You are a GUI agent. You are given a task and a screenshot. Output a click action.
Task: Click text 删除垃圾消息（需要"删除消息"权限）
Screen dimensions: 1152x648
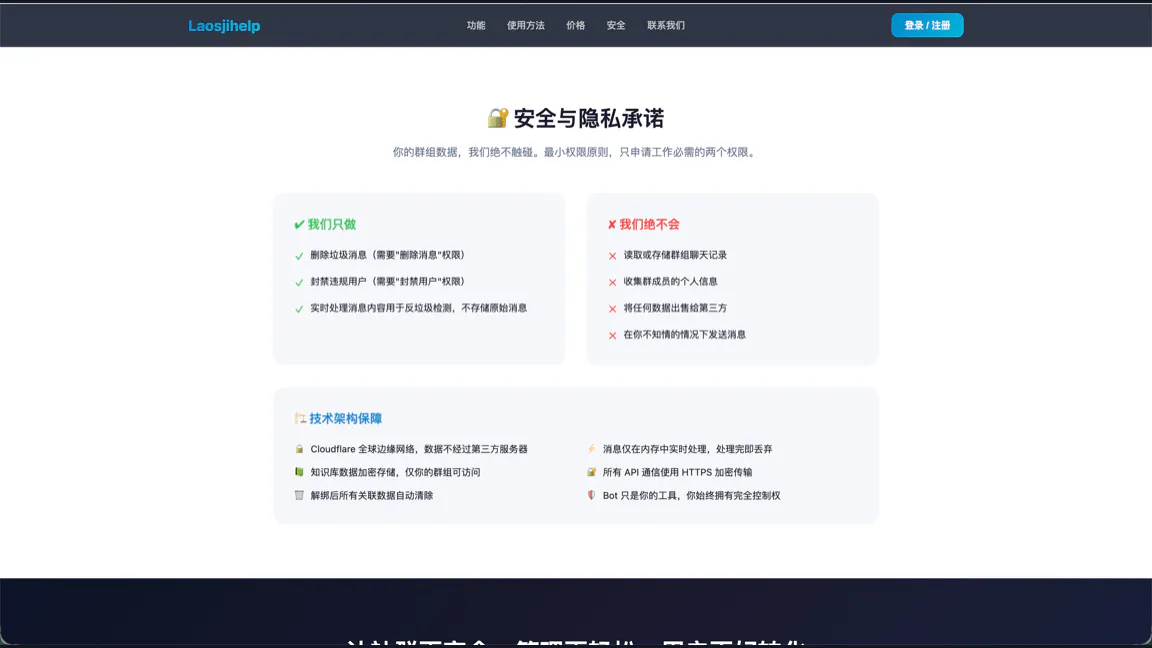click(388, 255)
